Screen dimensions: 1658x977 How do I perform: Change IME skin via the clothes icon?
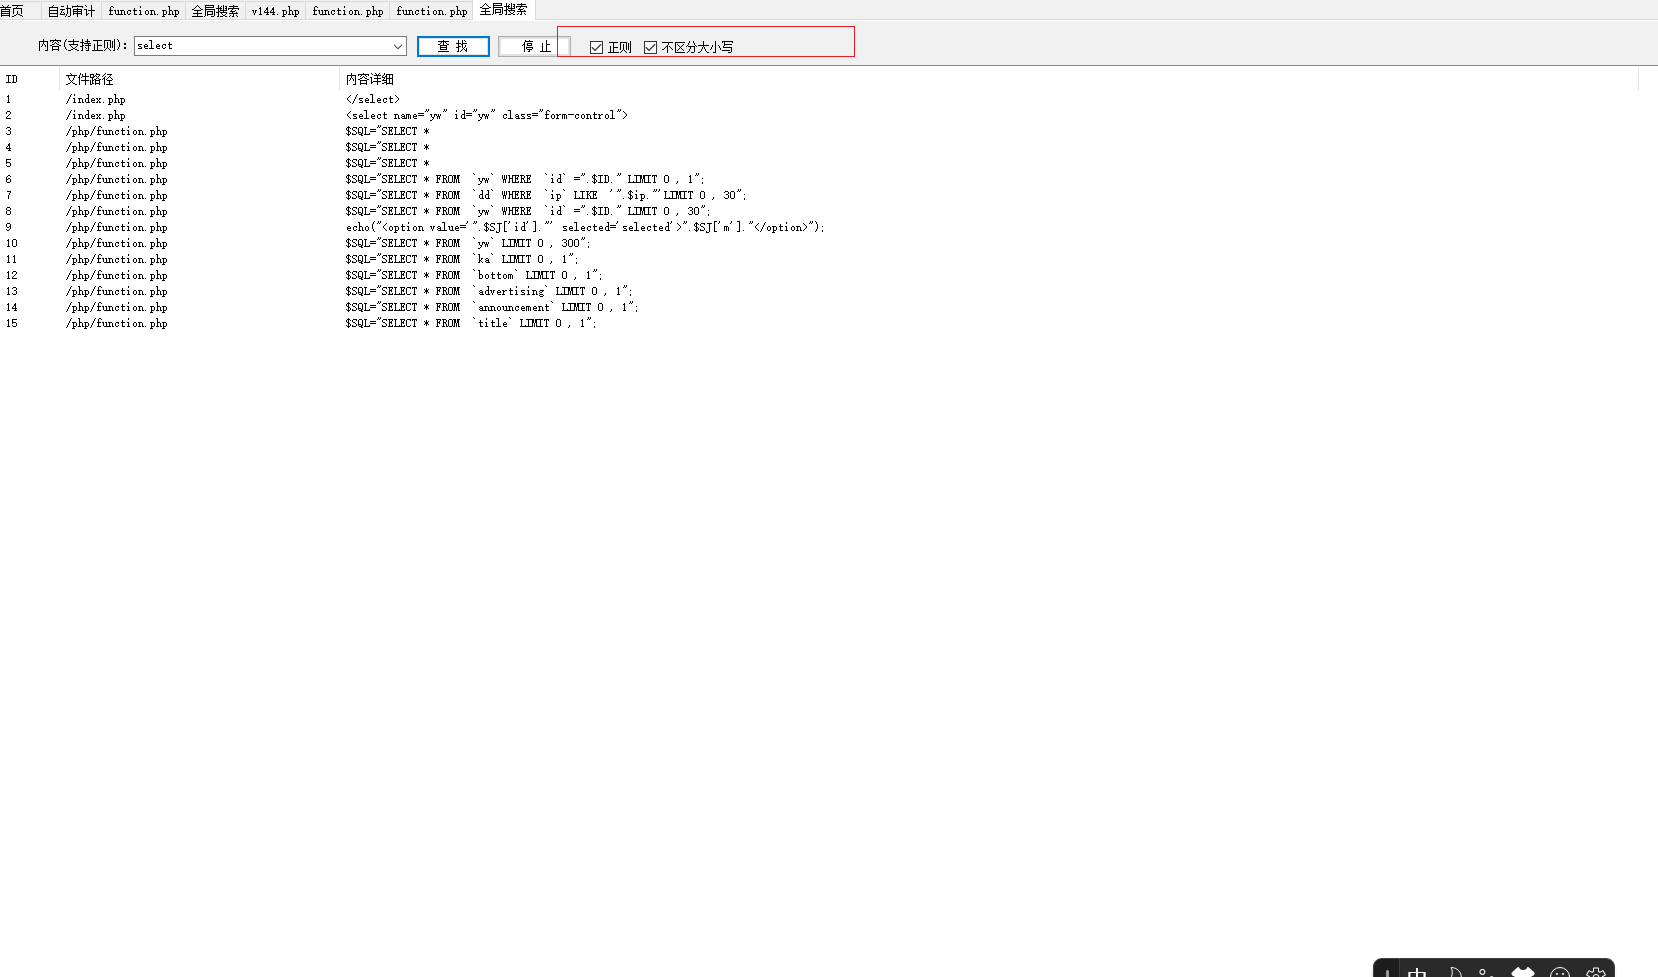tap(1523, 970)
